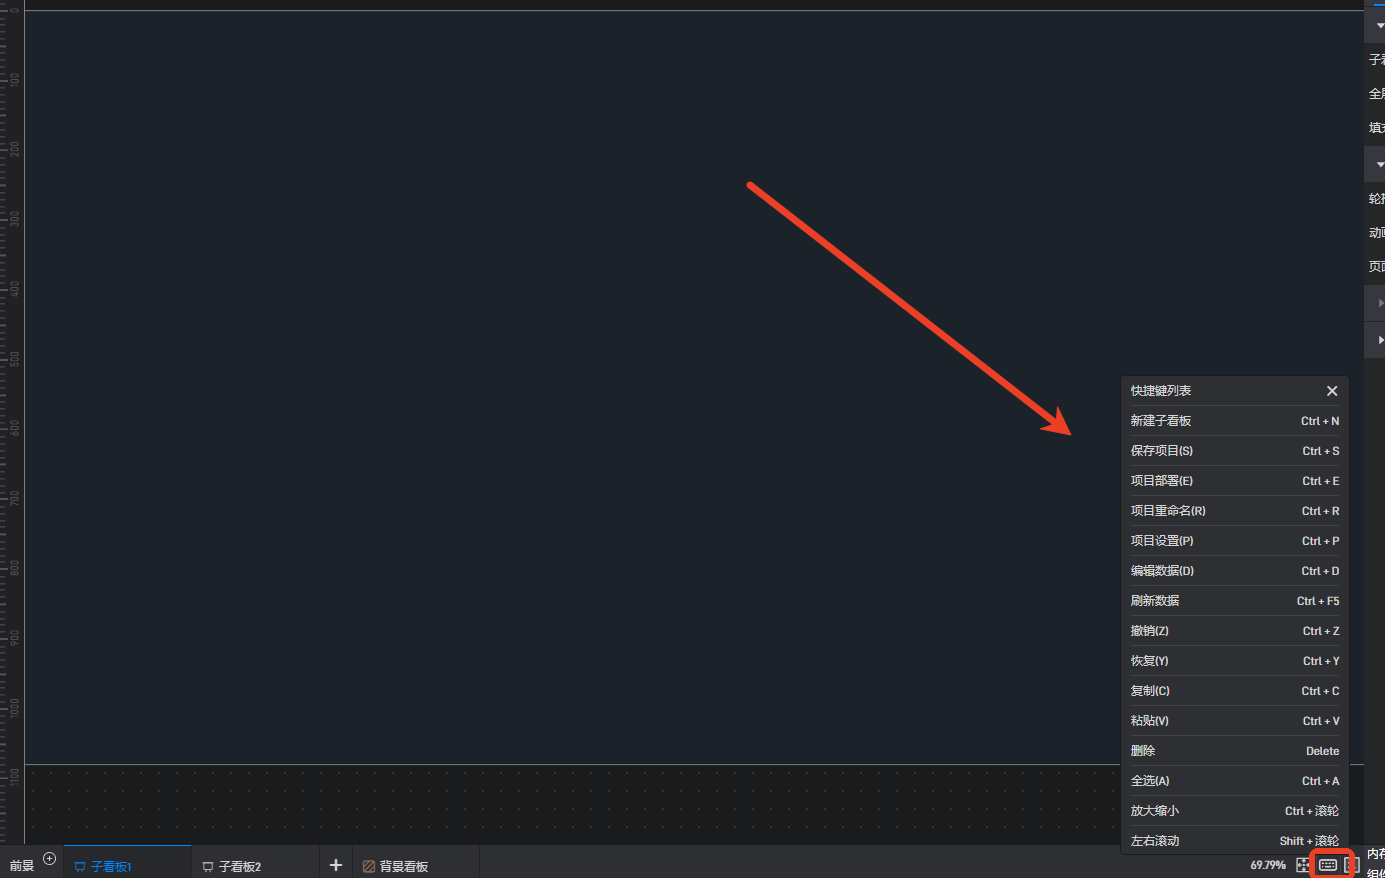The height and width of the screenshot is (878, 1385).
Task: Expand the greyed-out collapsed section in right panel
Action: 1381,303
